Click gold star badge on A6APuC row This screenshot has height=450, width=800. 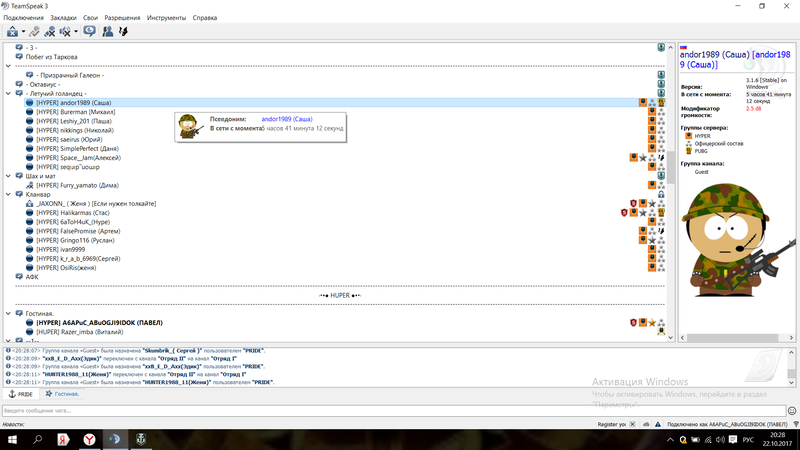652,322
